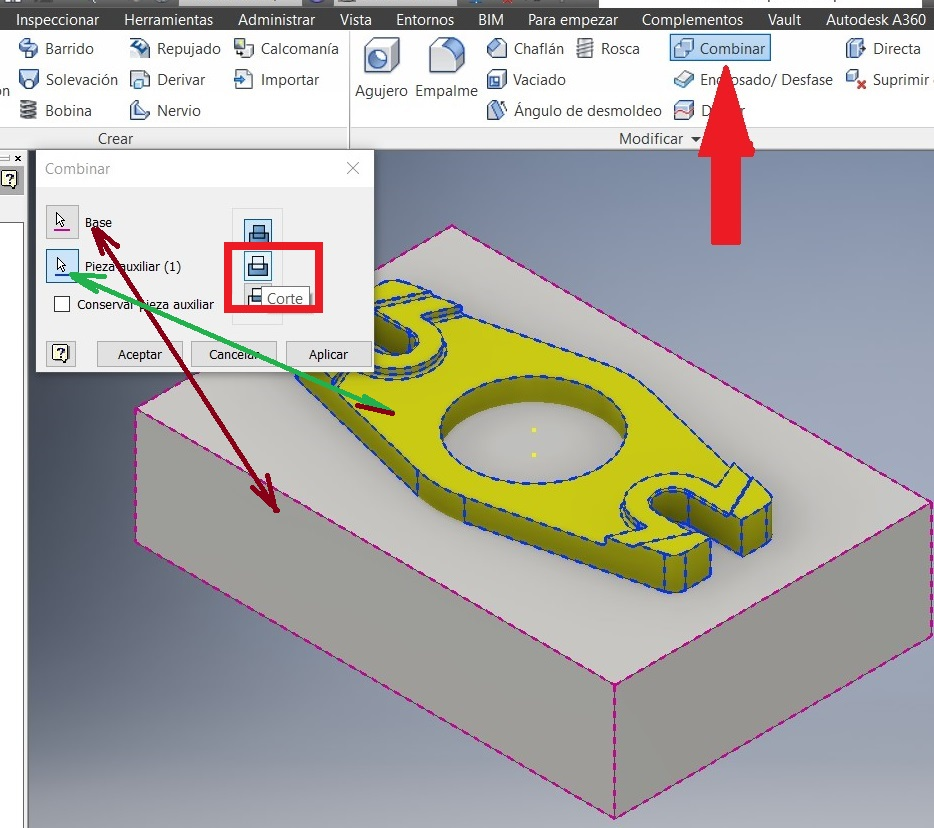Select the Calcomanía tool

coord(286,48)
